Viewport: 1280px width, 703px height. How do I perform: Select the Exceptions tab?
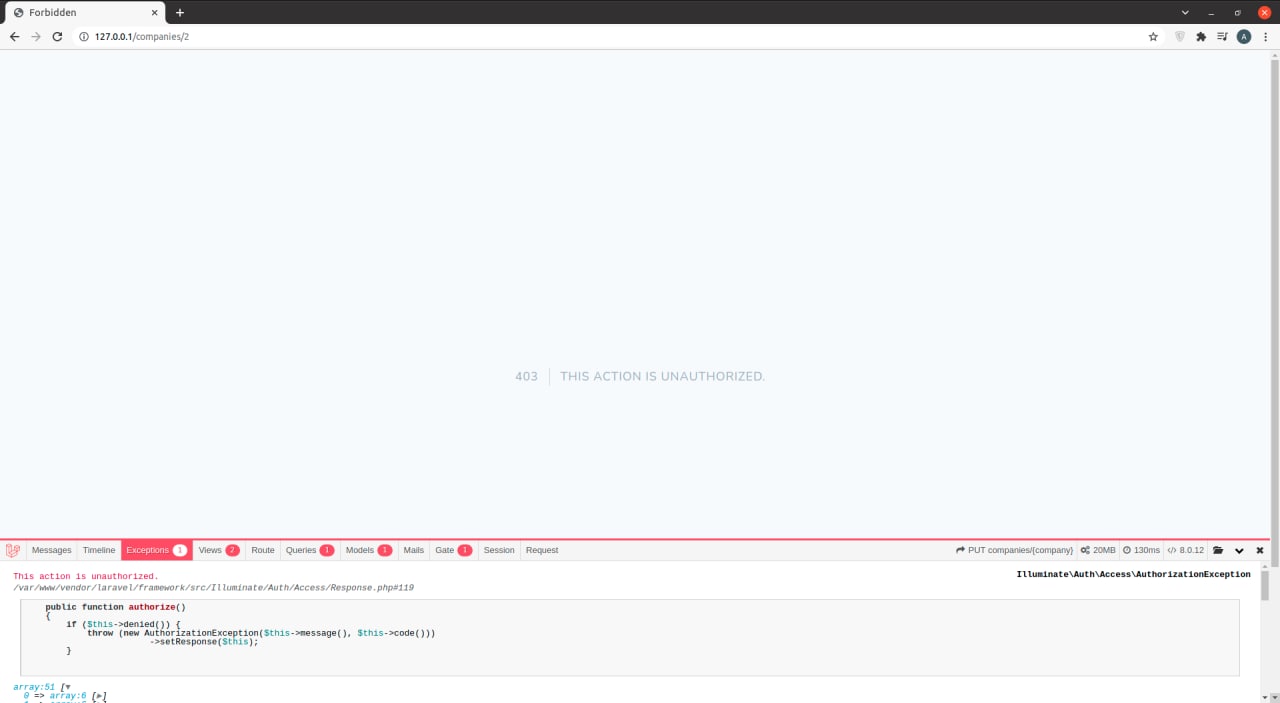157,550
